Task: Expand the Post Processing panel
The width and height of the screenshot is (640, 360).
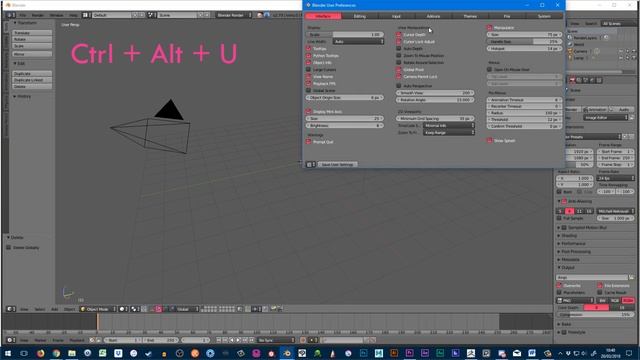Action: [x=576, y=251]
